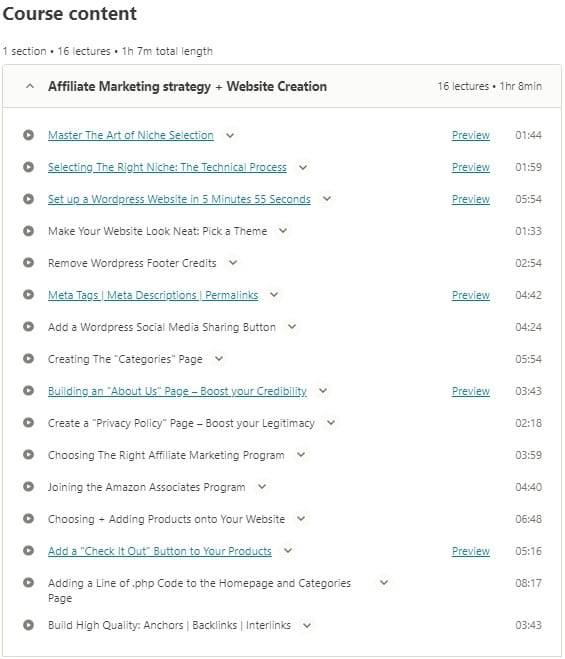Preview the Meta Tags lecture
Image resolution: width=565 pixels, height=659 pixels.
pyautogui.click(x=471, y=295)
